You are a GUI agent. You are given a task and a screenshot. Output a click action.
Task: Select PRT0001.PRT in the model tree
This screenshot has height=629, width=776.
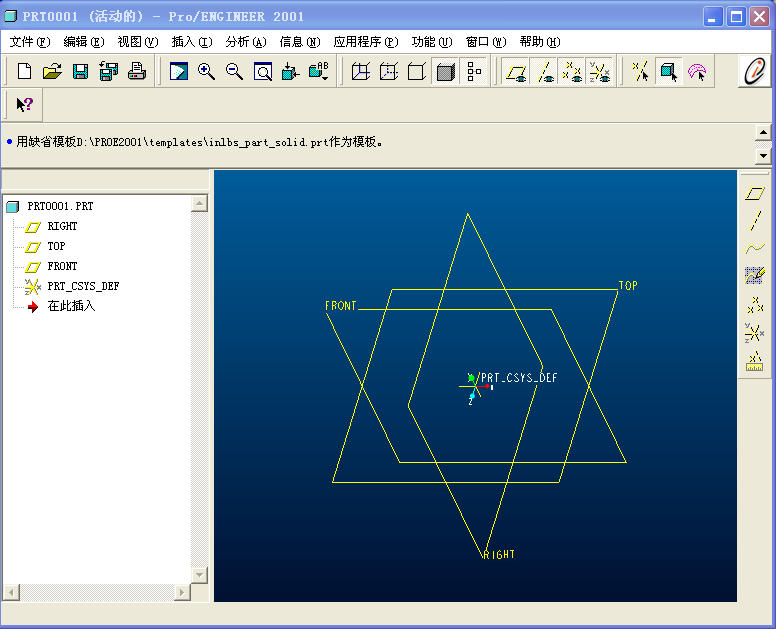(x=60, y=206)
